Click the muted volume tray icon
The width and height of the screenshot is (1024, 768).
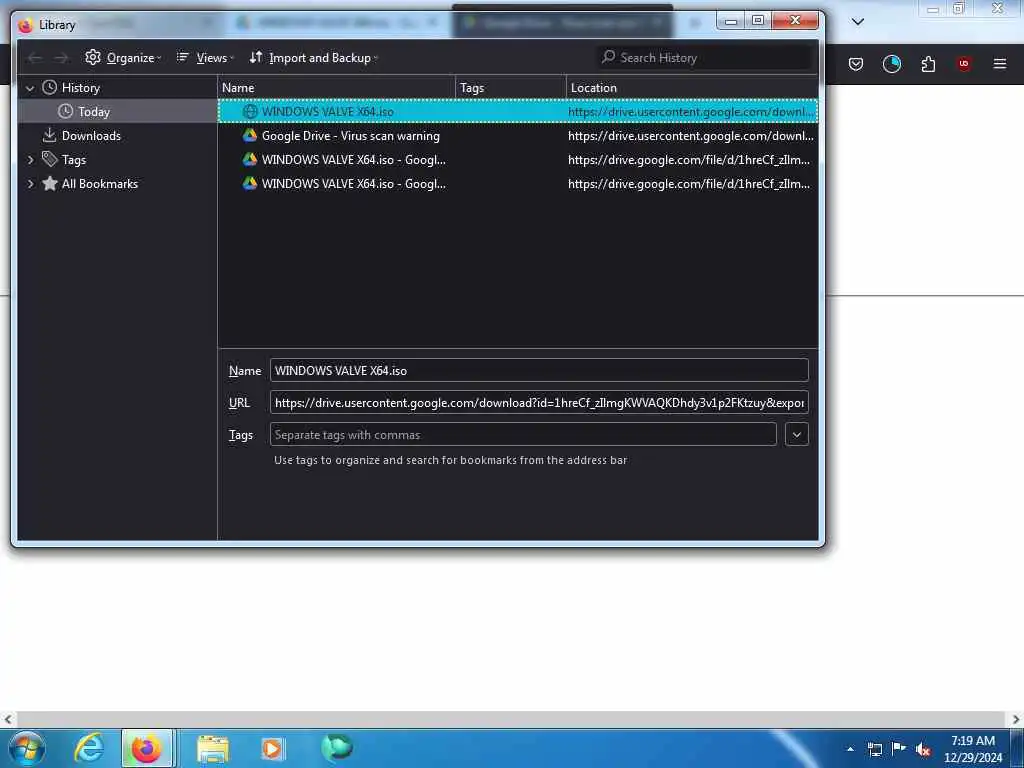point(922,749)
